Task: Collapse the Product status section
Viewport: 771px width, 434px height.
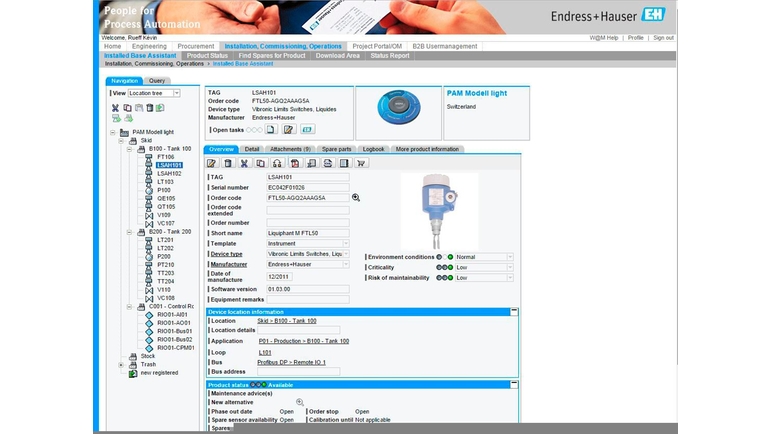Action: 514,384
